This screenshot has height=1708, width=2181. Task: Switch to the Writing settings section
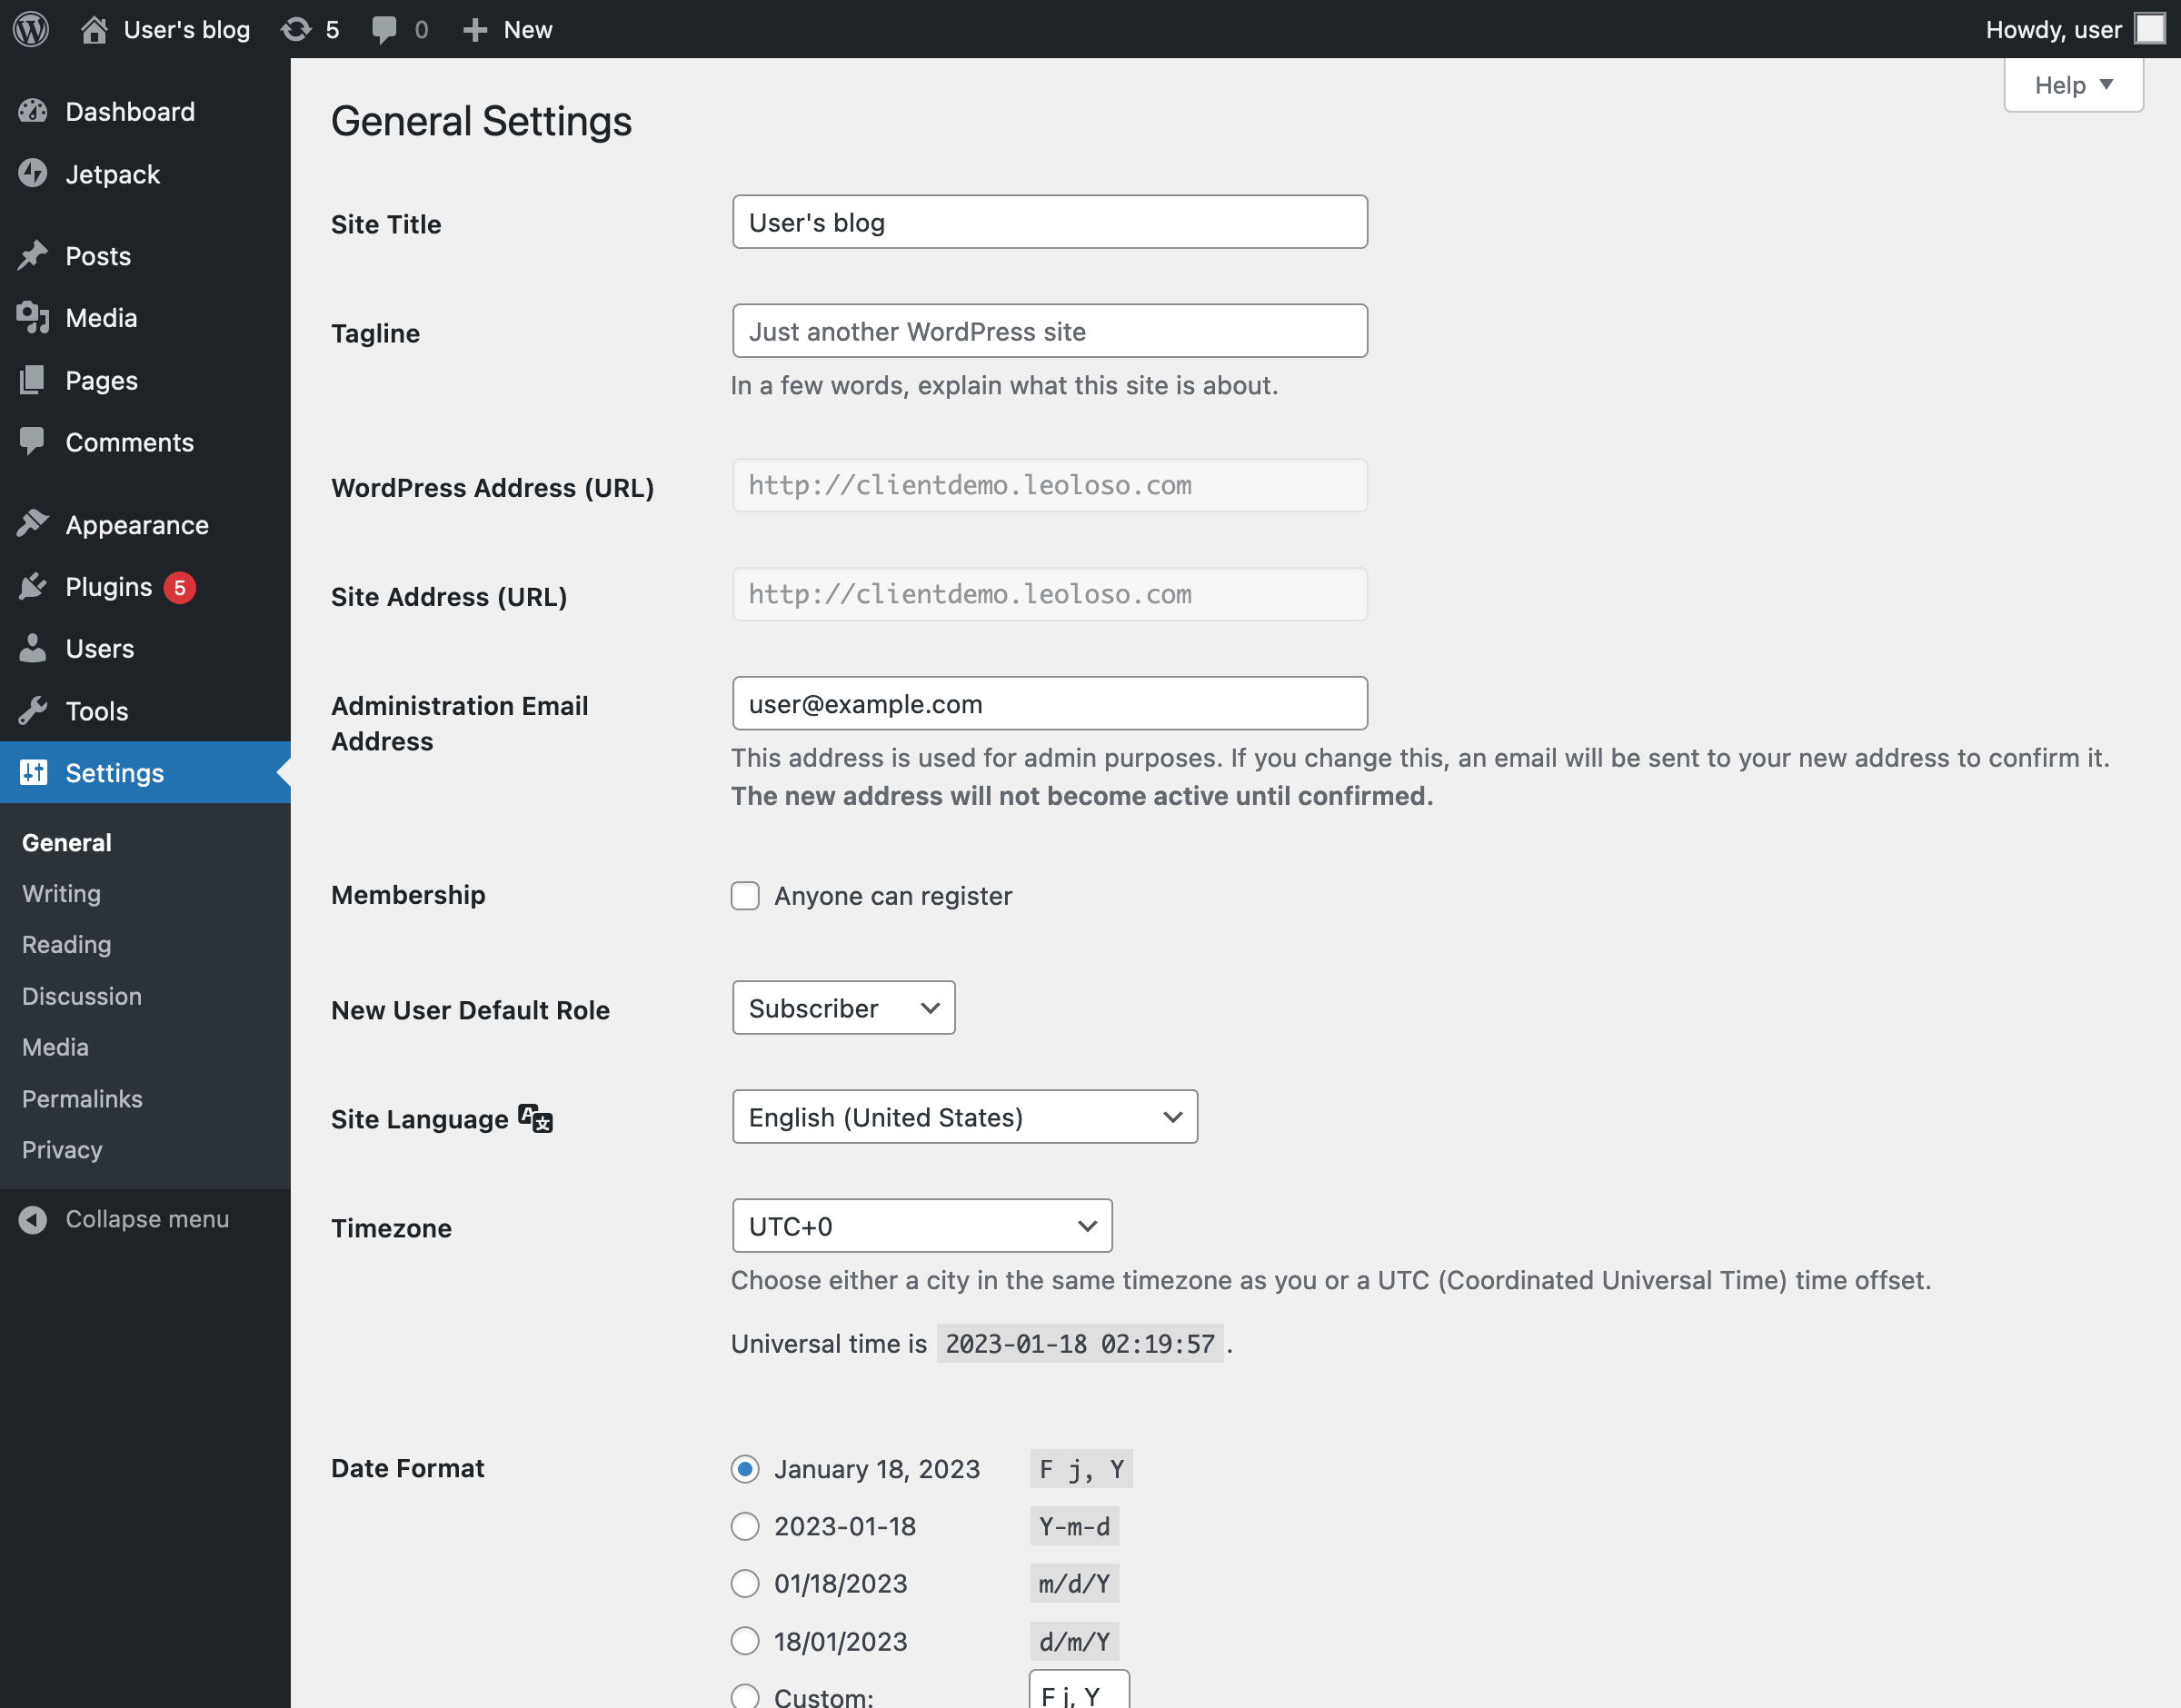[60, 893]
